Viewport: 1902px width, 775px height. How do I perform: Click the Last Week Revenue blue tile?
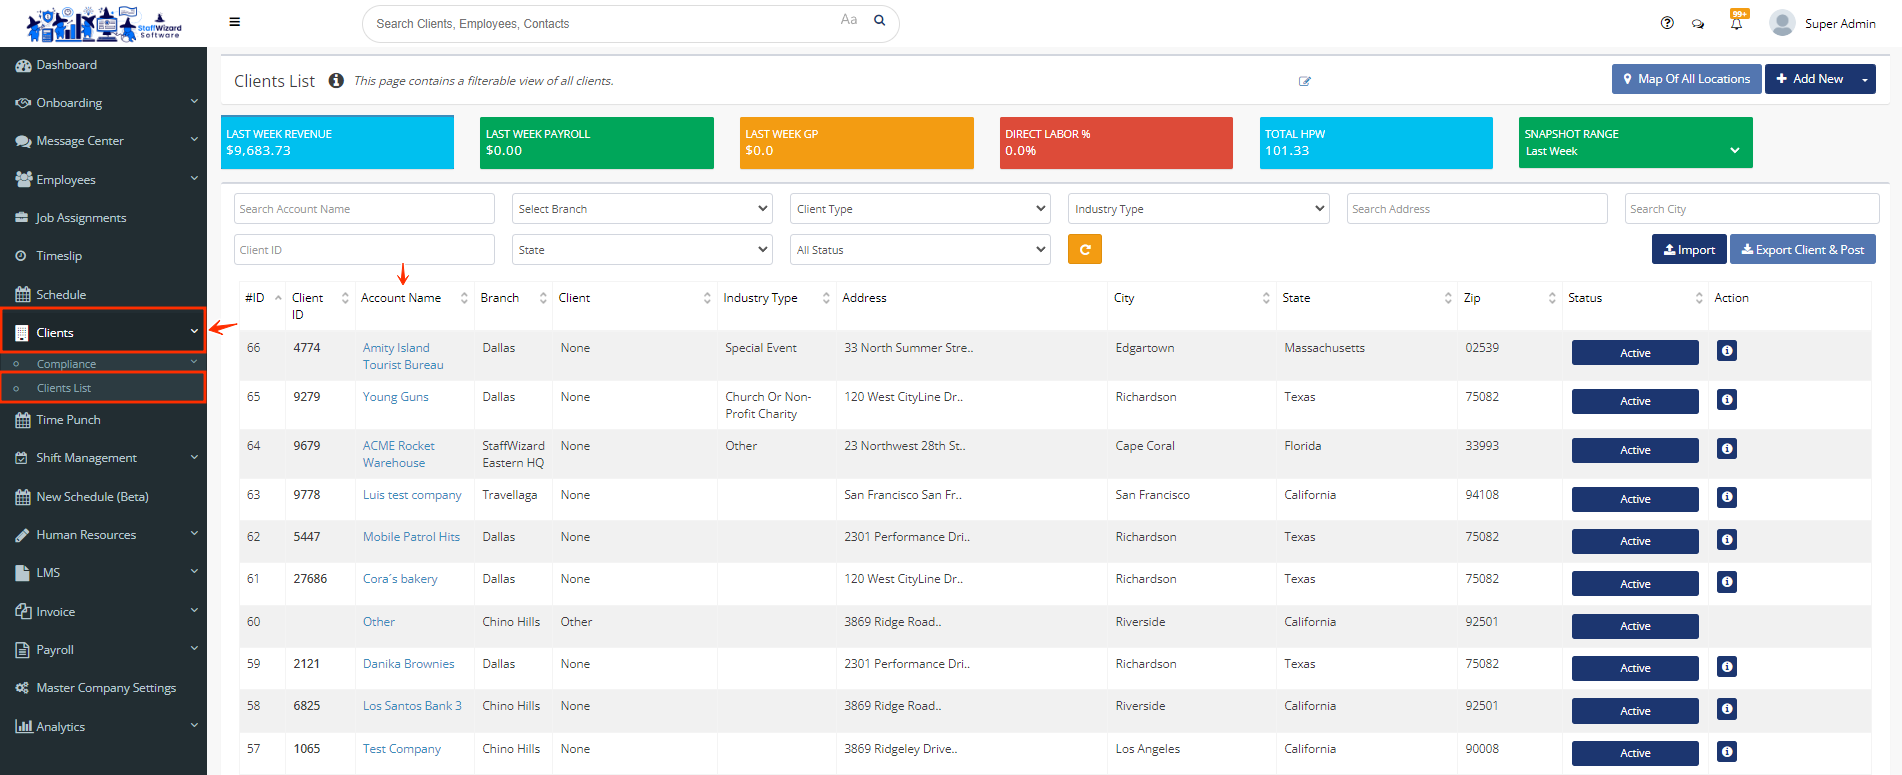point(337,142)
